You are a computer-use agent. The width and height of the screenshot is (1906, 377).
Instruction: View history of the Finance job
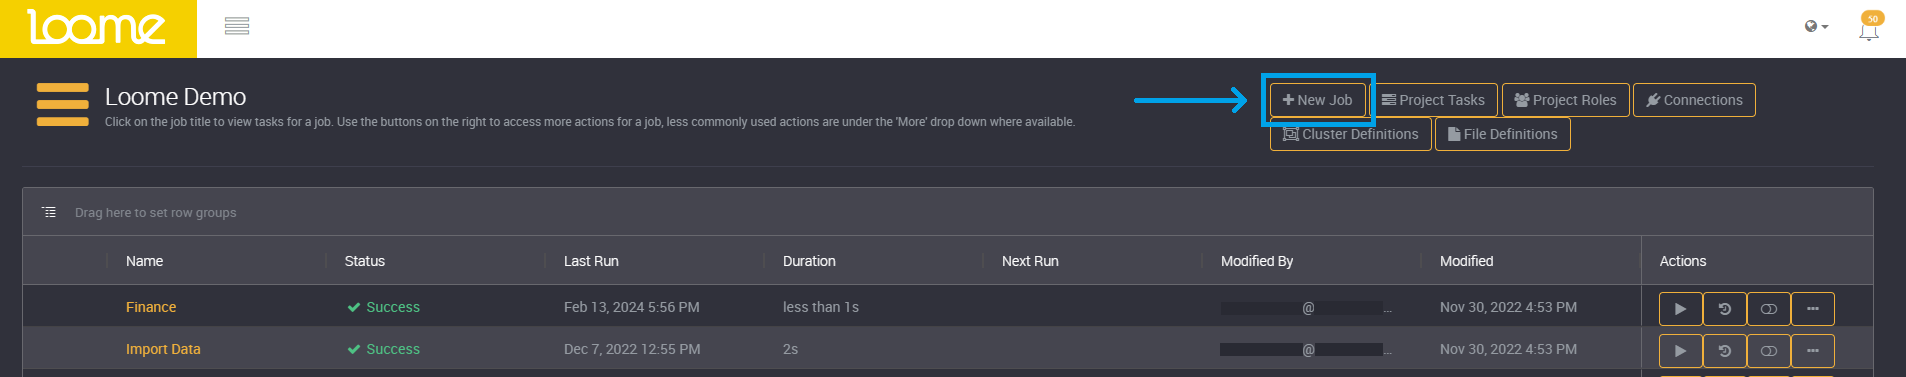[1724, 309]
